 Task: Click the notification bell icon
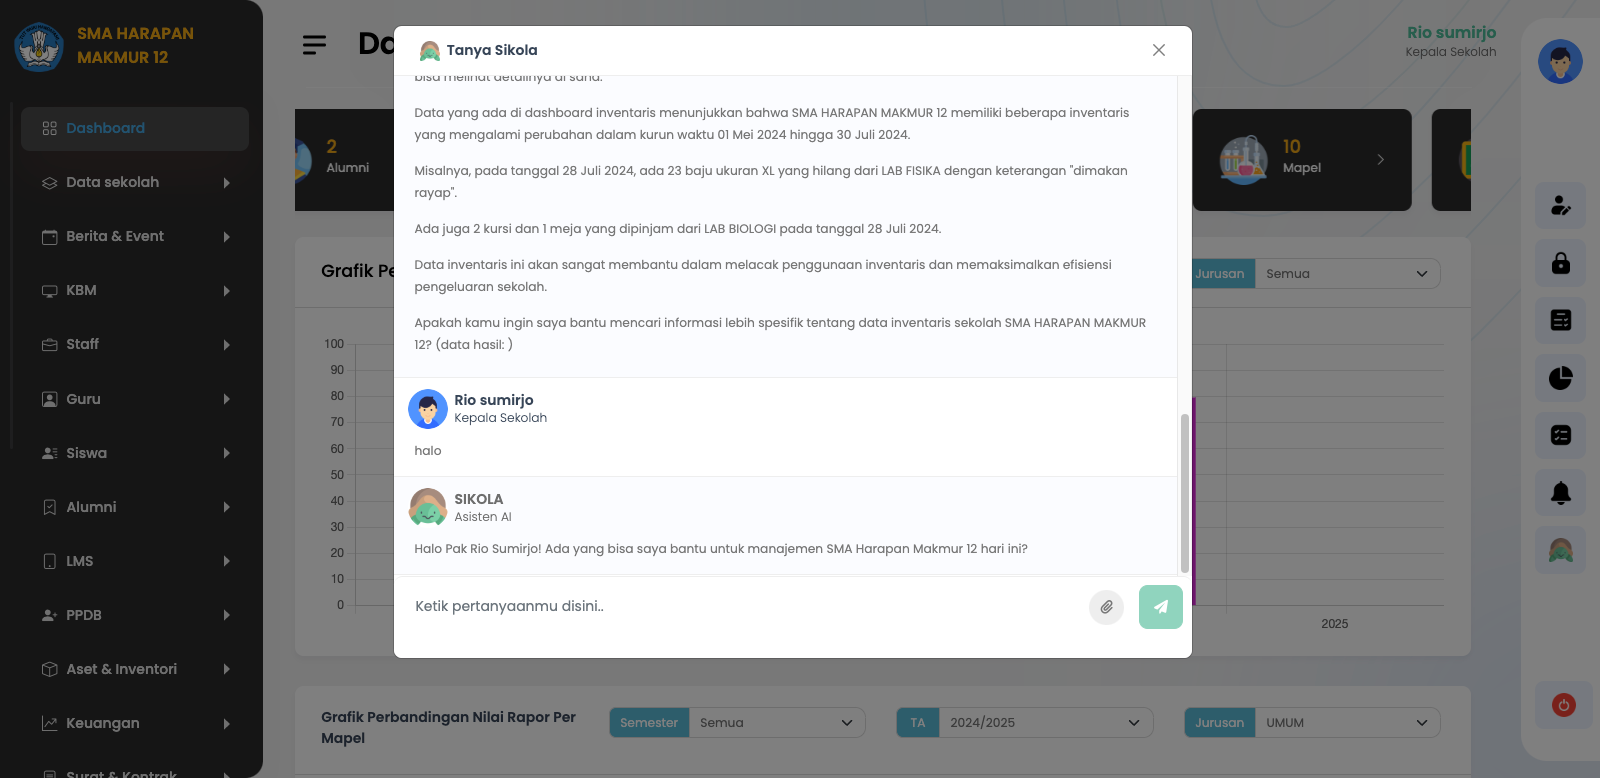click(x=1560, y=492)
